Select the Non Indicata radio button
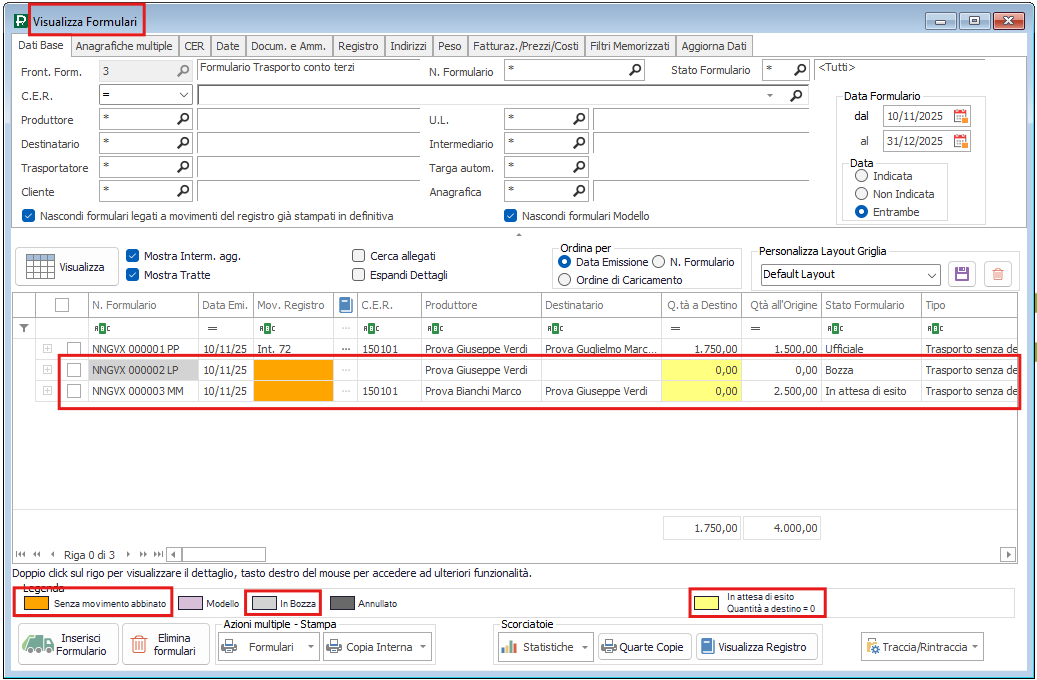The width and height of the screenshot is (1037, 680). click(x=861, y=194)
